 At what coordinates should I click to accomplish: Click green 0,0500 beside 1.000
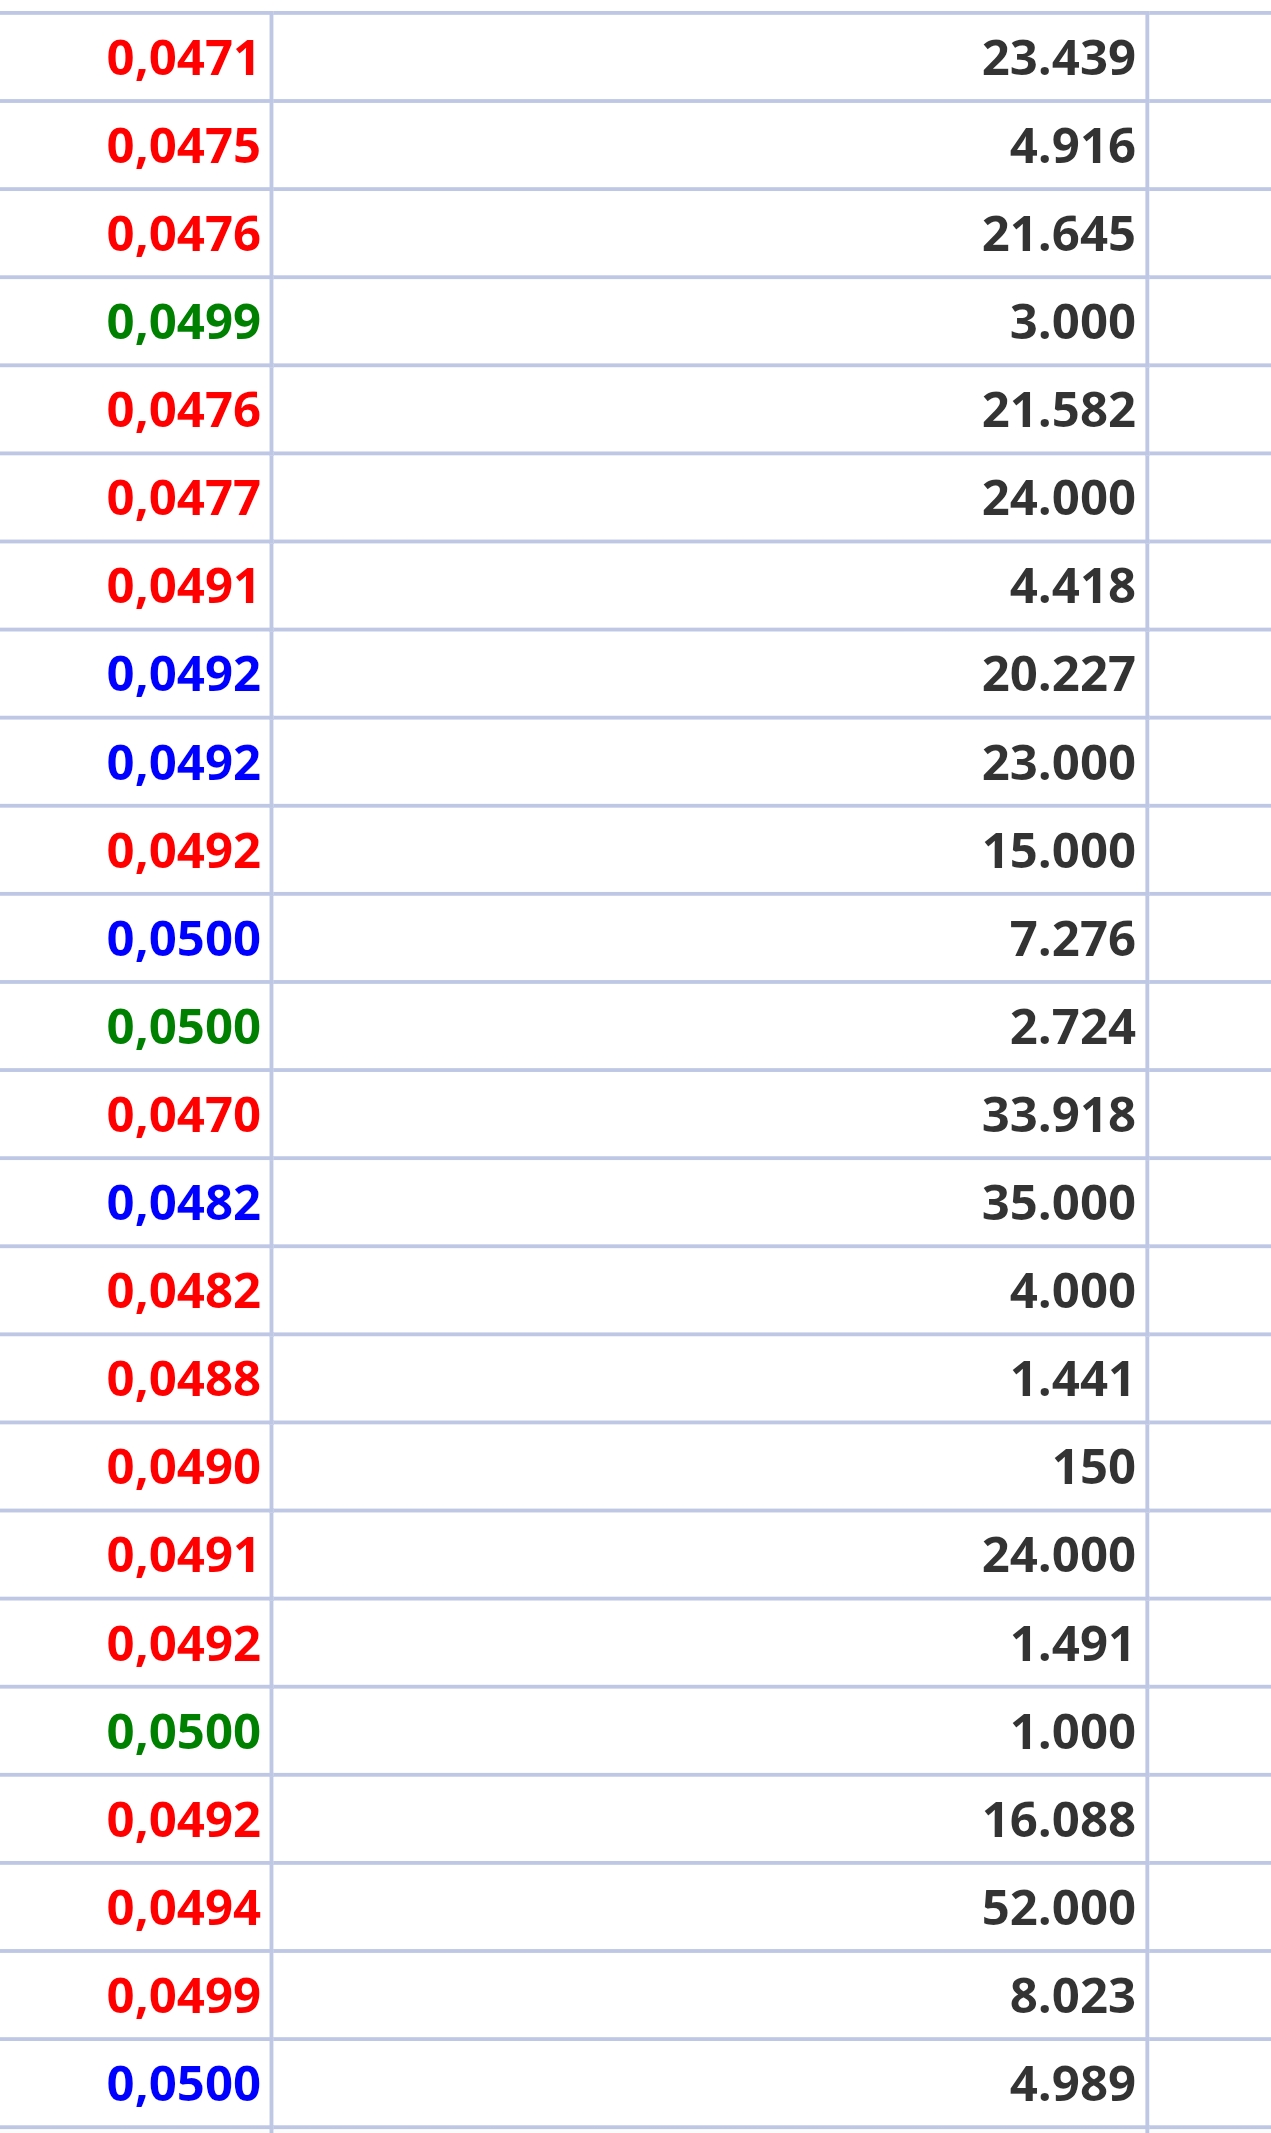[x=183, y=1731]
